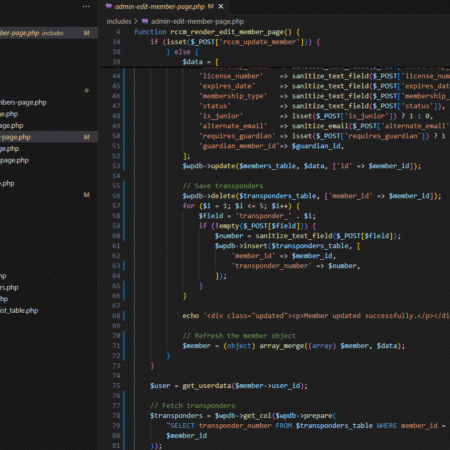Click line number 75 in the gutter
450x450 pixels.
click(116, 386)
